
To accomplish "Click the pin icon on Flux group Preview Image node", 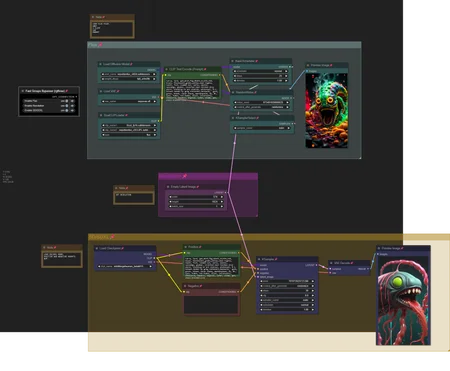I will click(331, 65).
